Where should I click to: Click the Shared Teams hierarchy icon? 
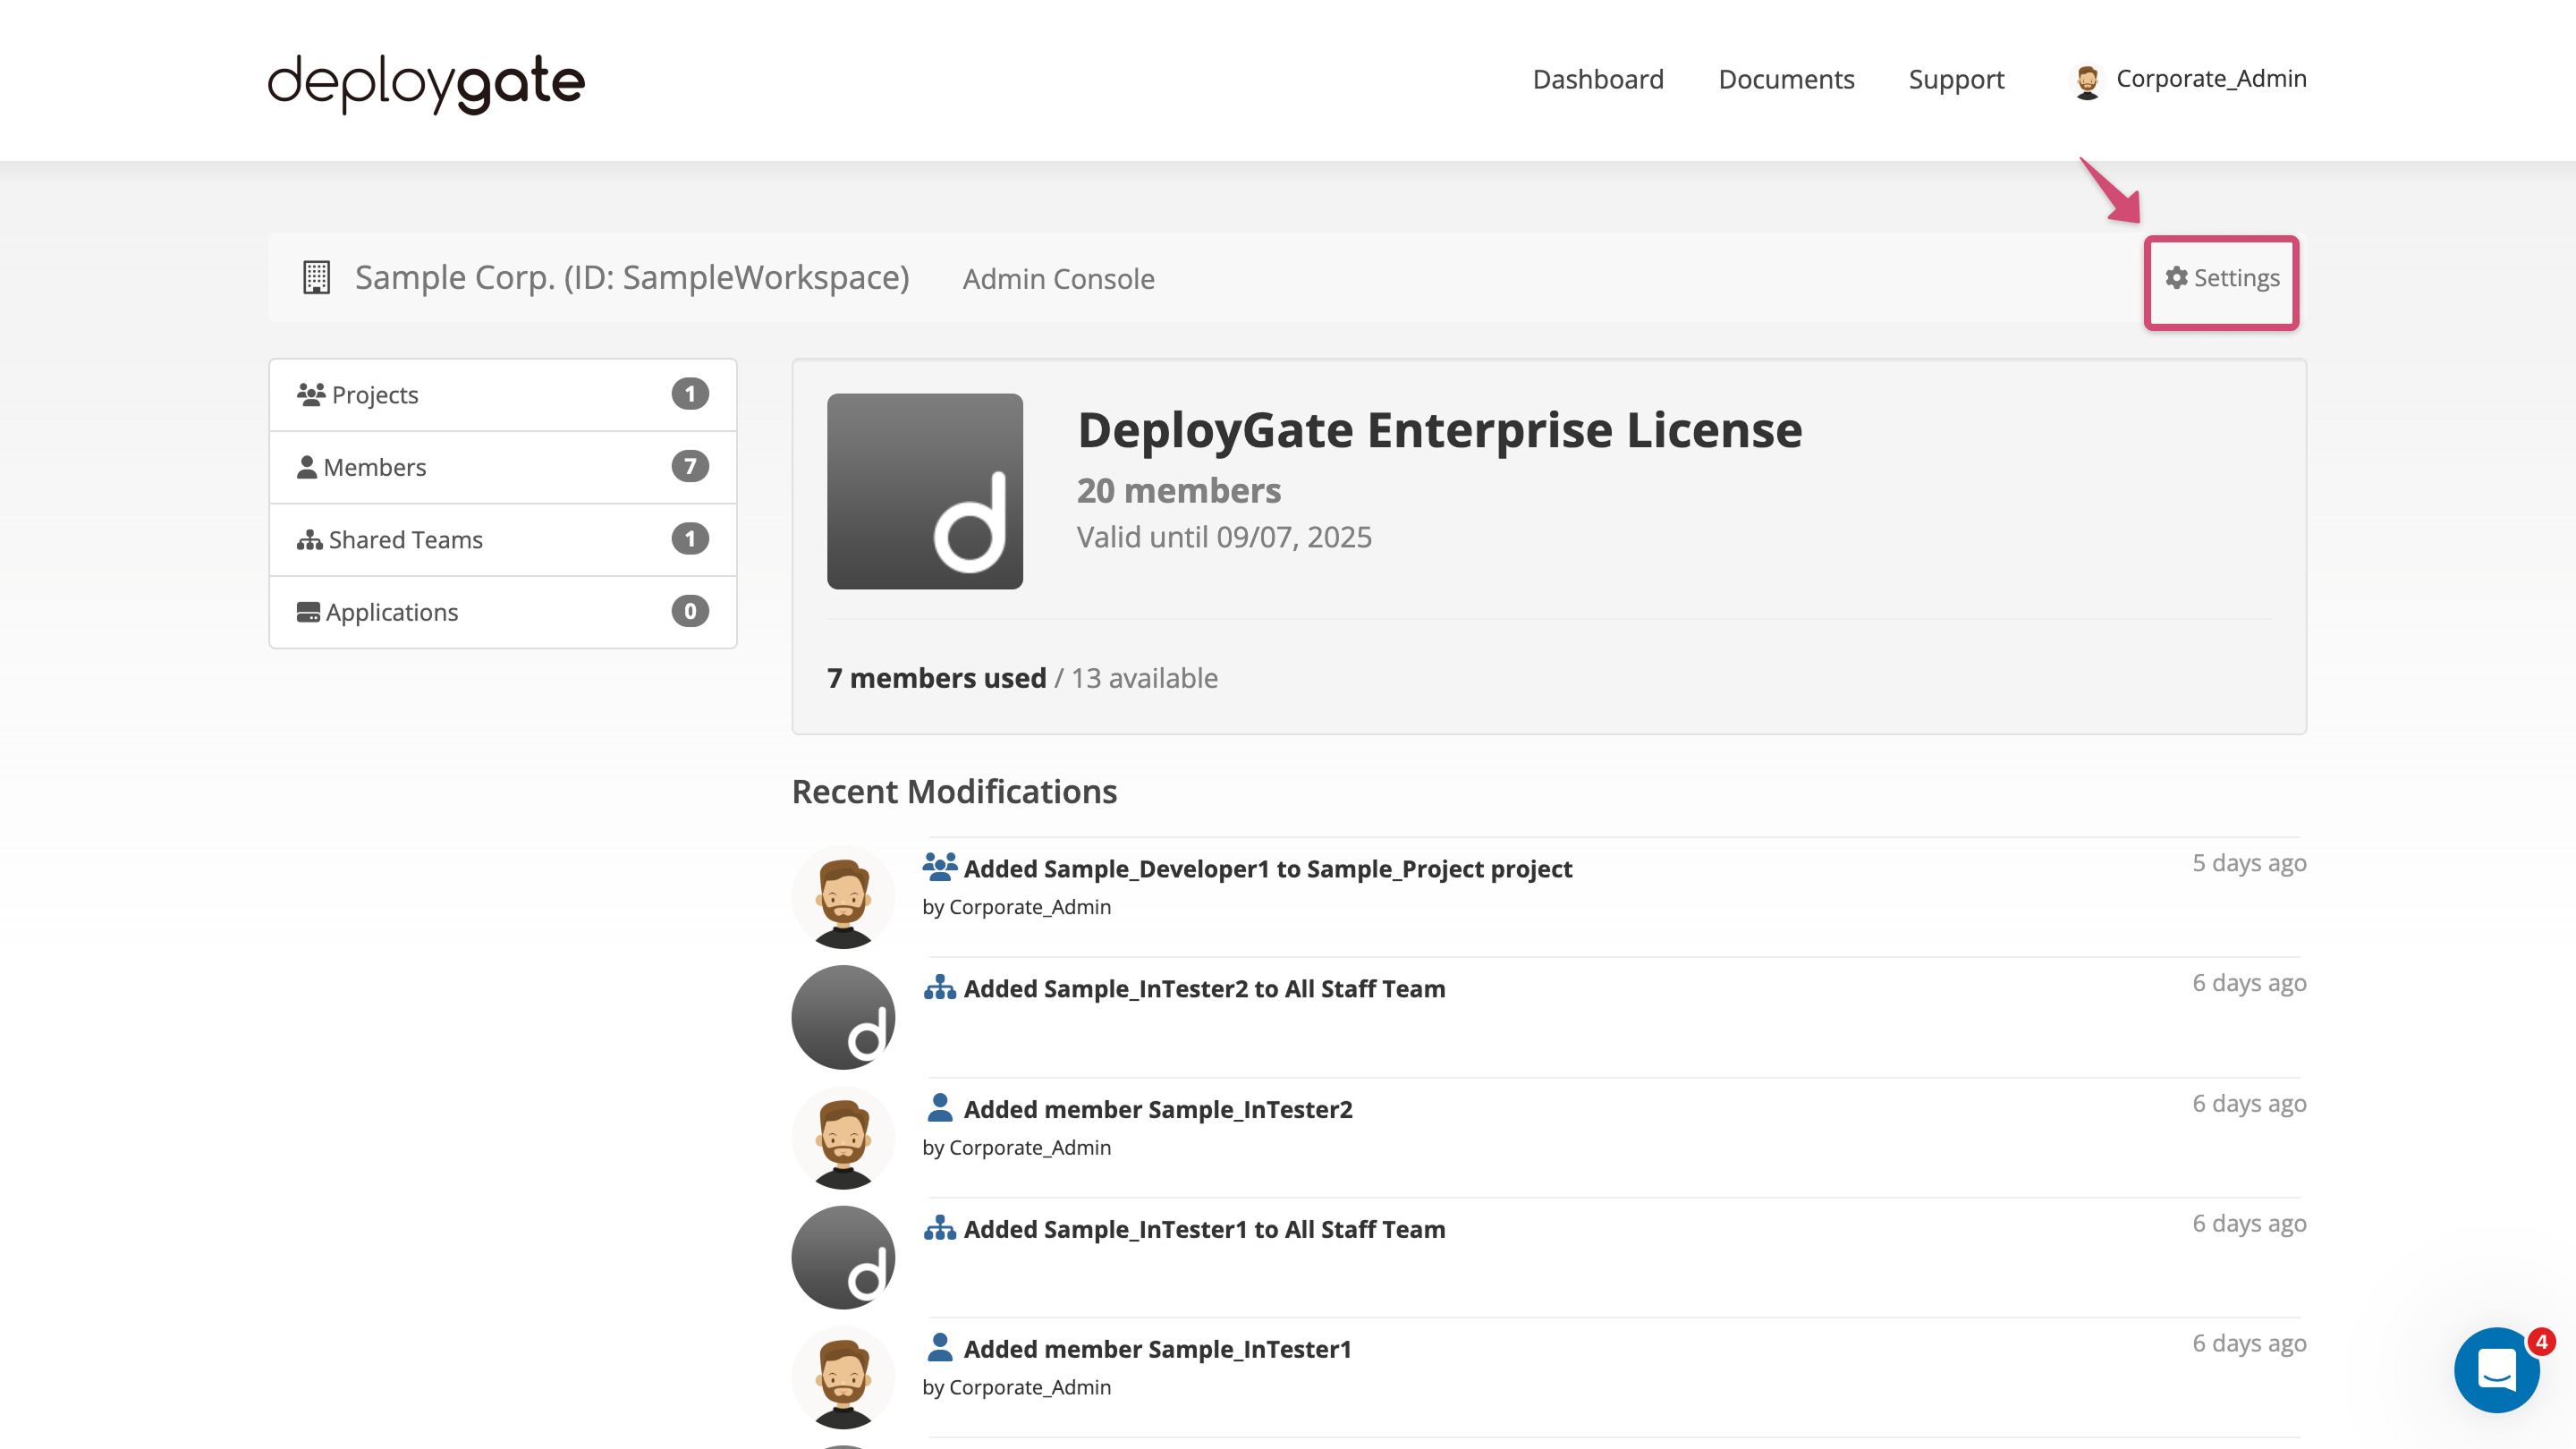309,540
